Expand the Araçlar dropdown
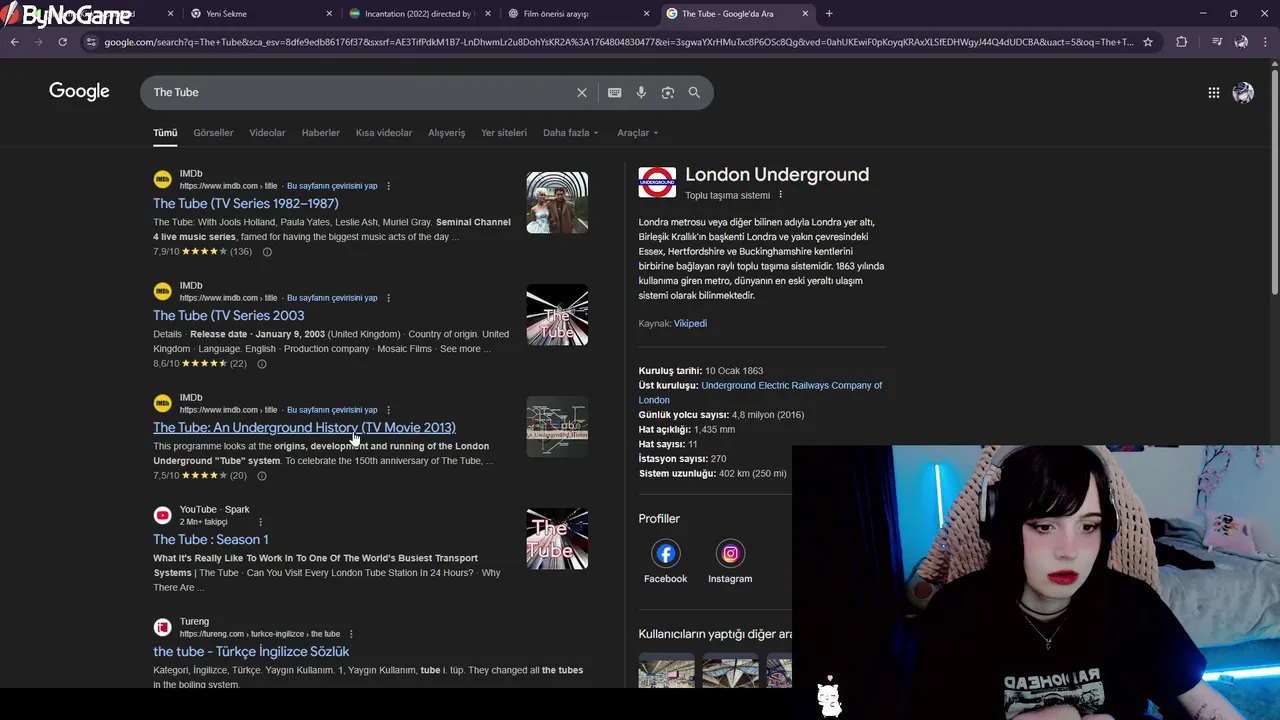Screen dimensions: 1280x720 [x=638, y=133]
